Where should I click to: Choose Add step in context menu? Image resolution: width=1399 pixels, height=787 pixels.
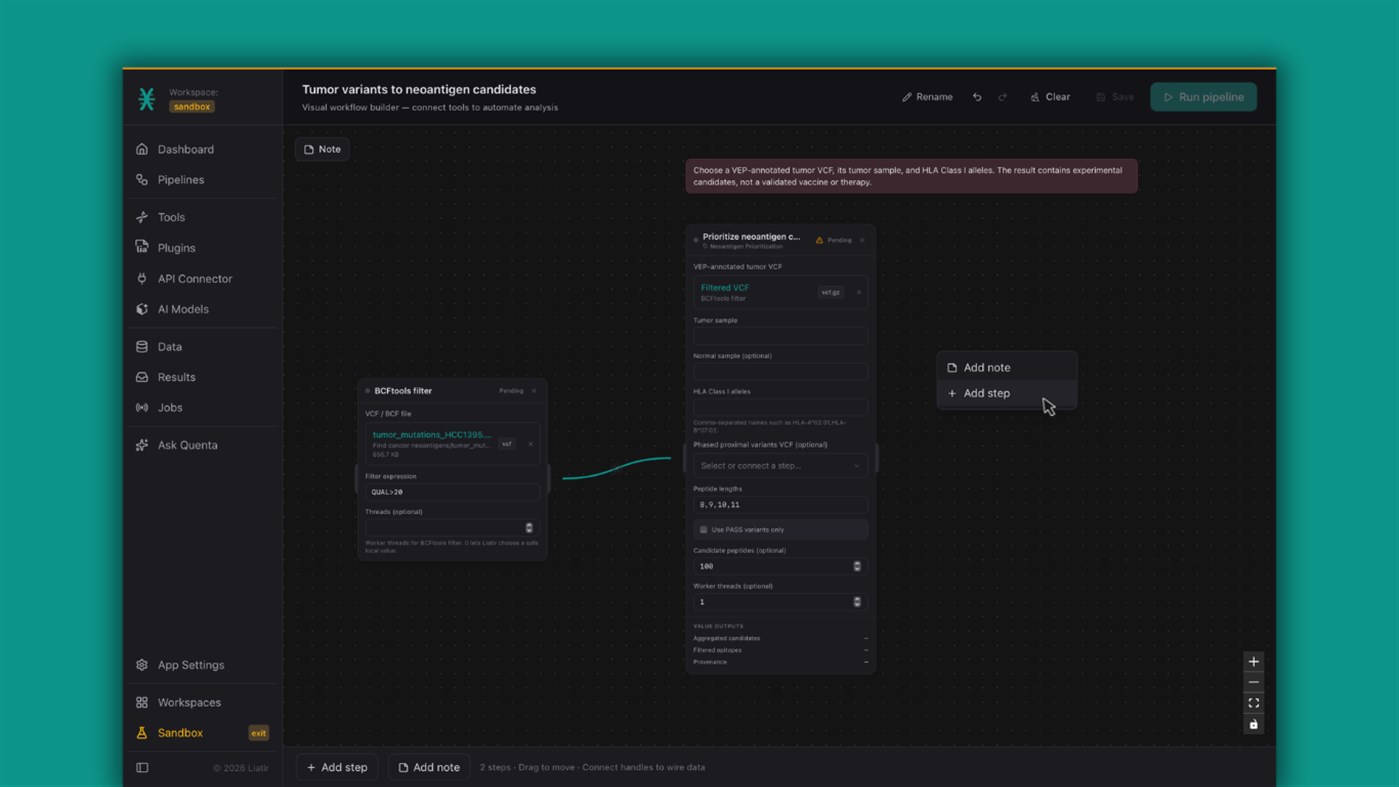point(1007,393)
